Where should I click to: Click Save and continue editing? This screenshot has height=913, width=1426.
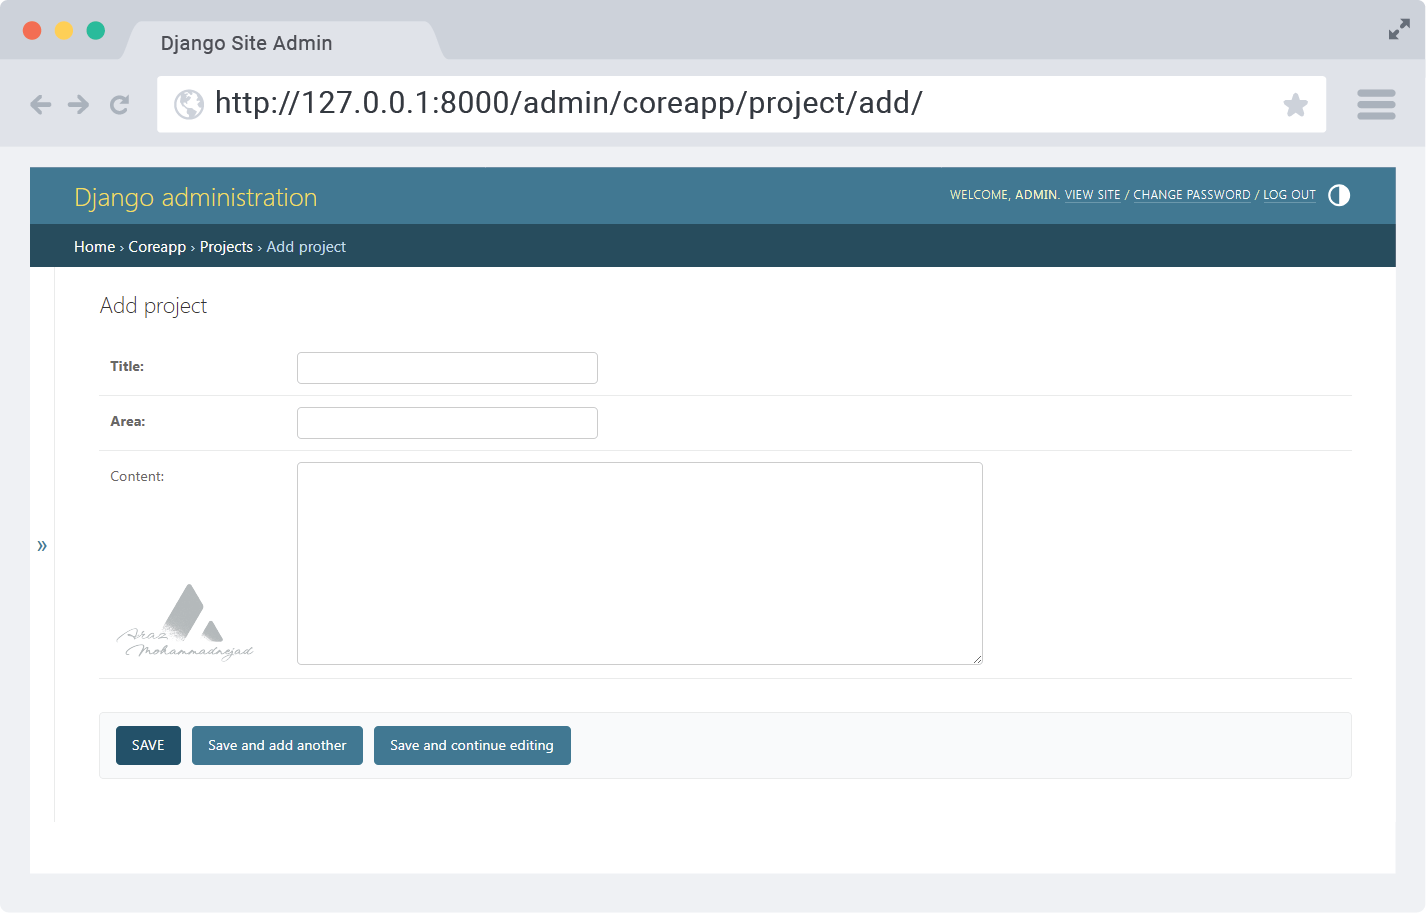pos(472,745)
